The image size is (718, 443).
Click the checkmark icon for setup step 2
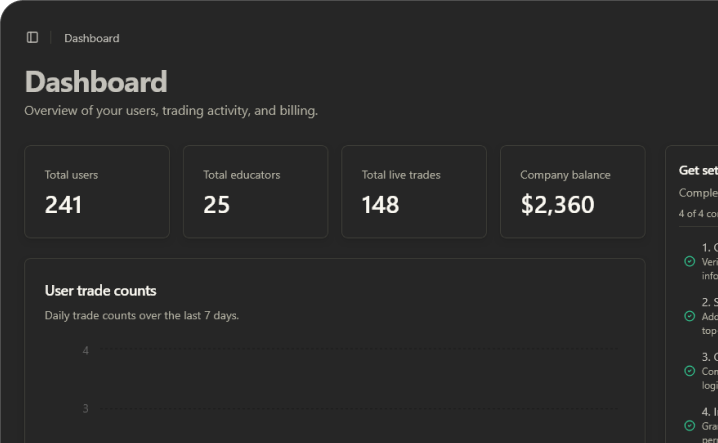(690, 316)
